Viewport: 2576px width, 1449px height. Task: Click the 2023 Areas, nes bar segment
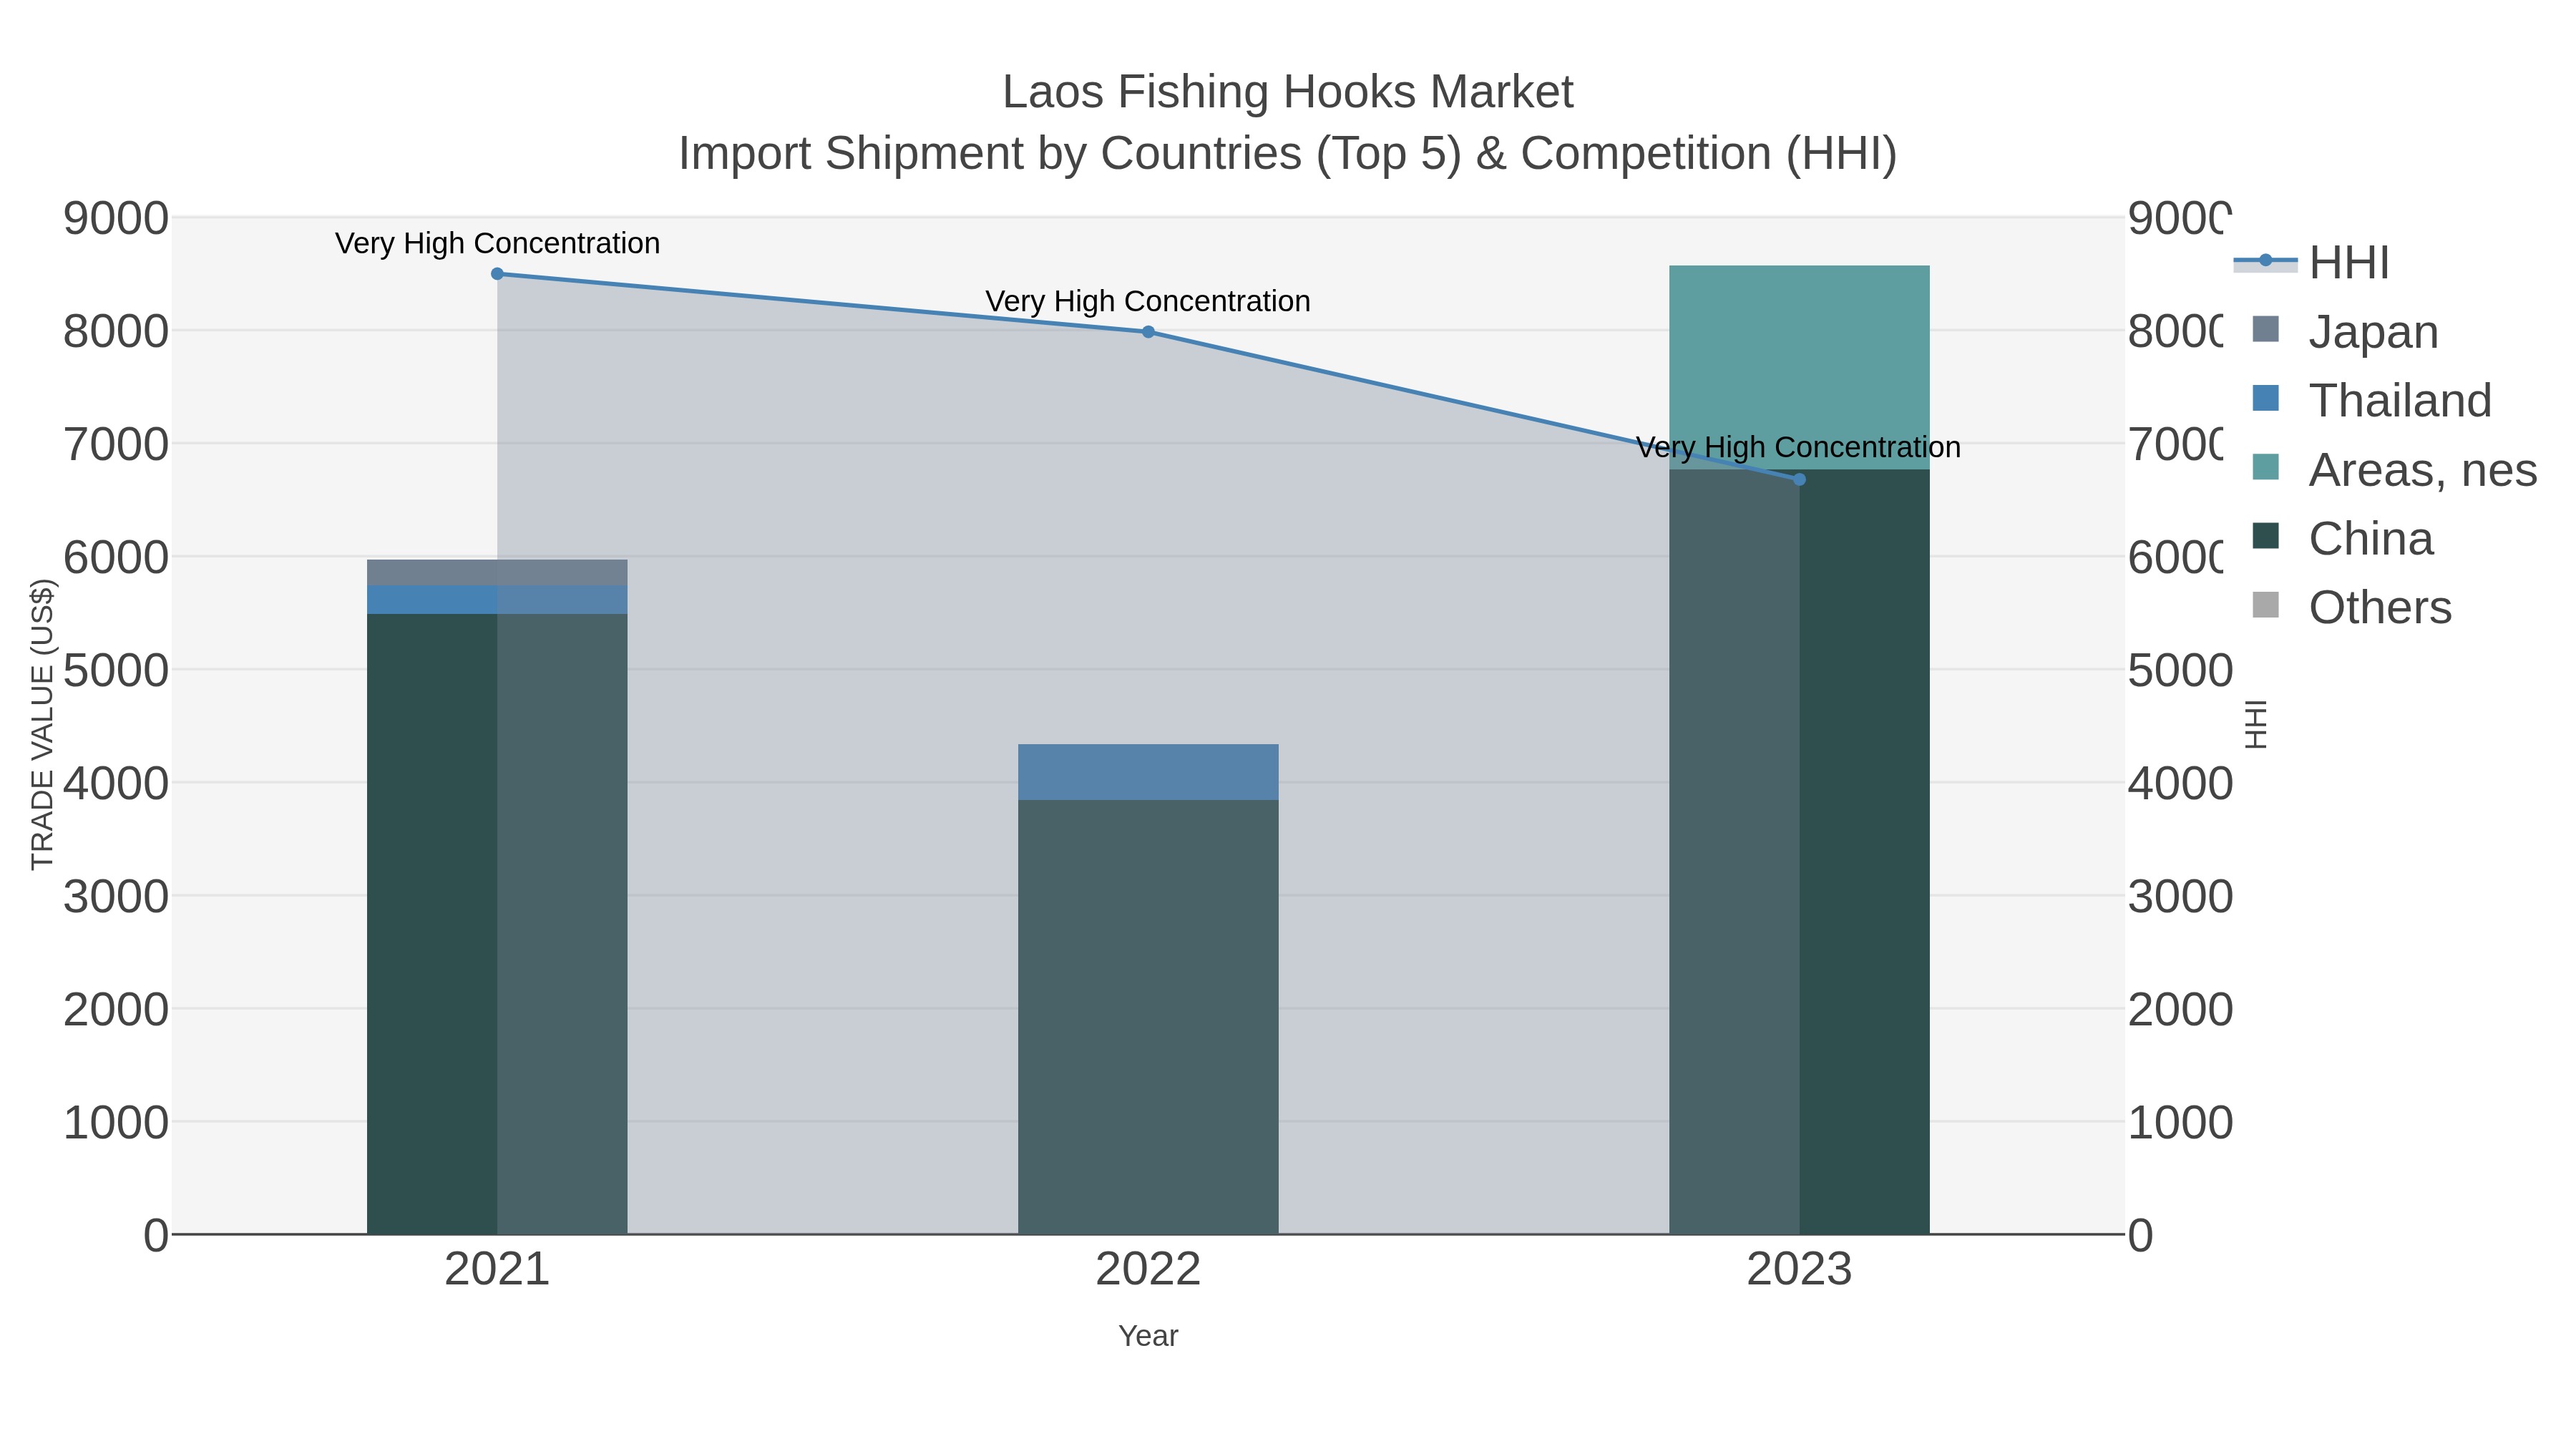pos(1799,368)
